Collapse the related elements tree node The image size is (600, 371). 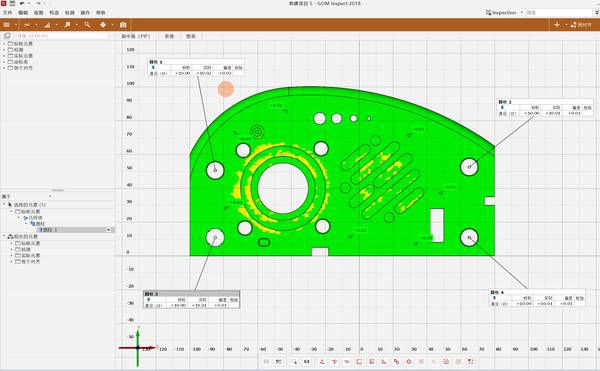[4, 237]
